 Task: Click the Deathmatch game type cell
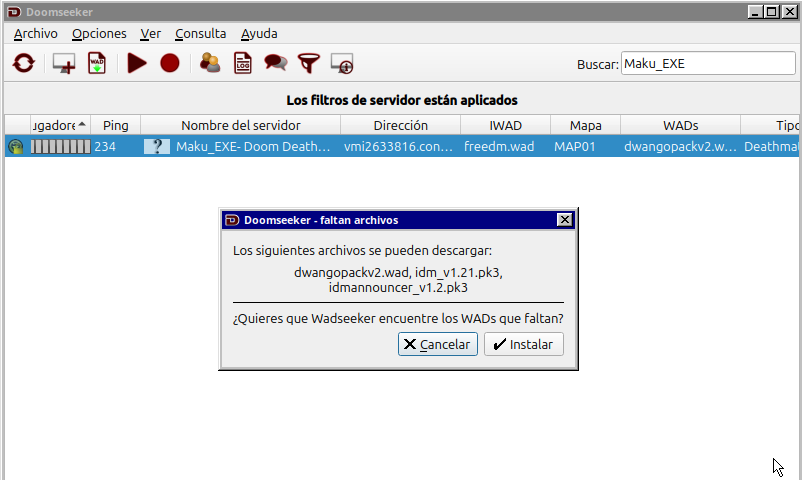[x=771, y=147]
